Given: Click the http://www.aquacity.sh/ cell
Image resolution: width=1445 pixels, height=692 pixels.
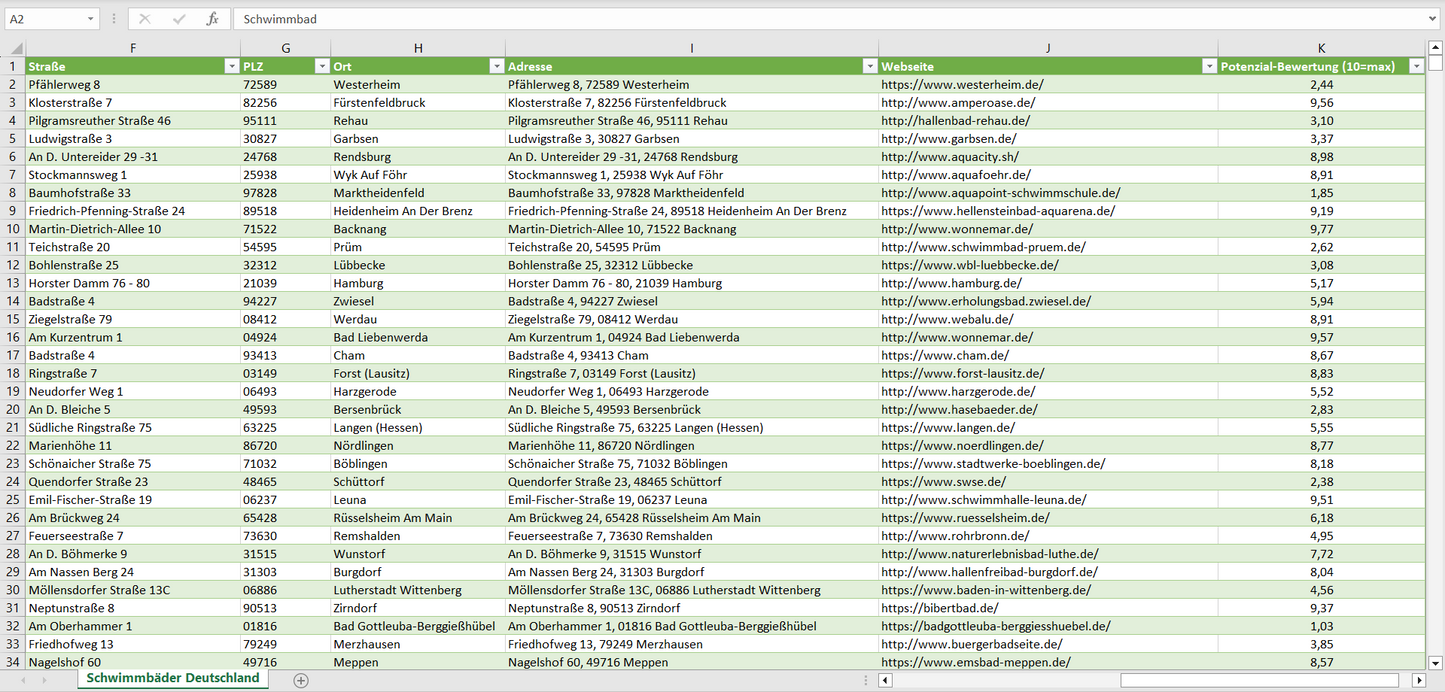Looking at the screenshot, I should point(949,157).
